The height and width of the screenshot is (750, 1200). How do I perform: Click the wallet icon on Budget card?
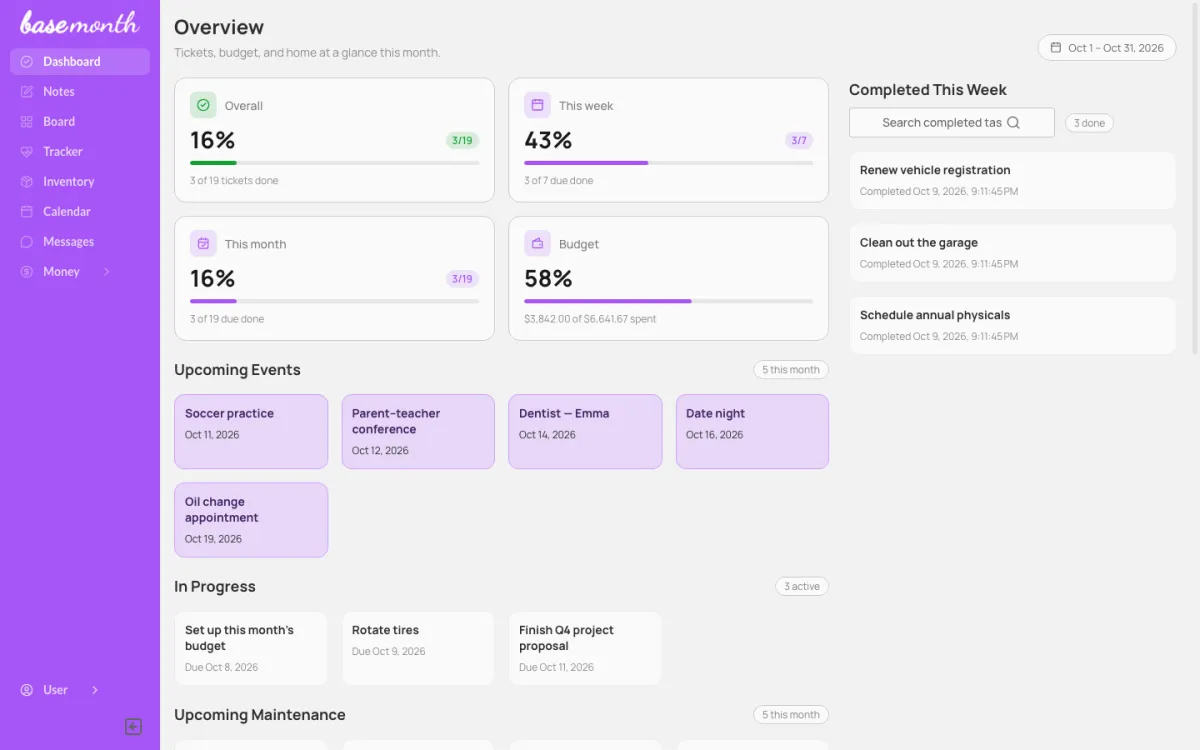[537, 243]
